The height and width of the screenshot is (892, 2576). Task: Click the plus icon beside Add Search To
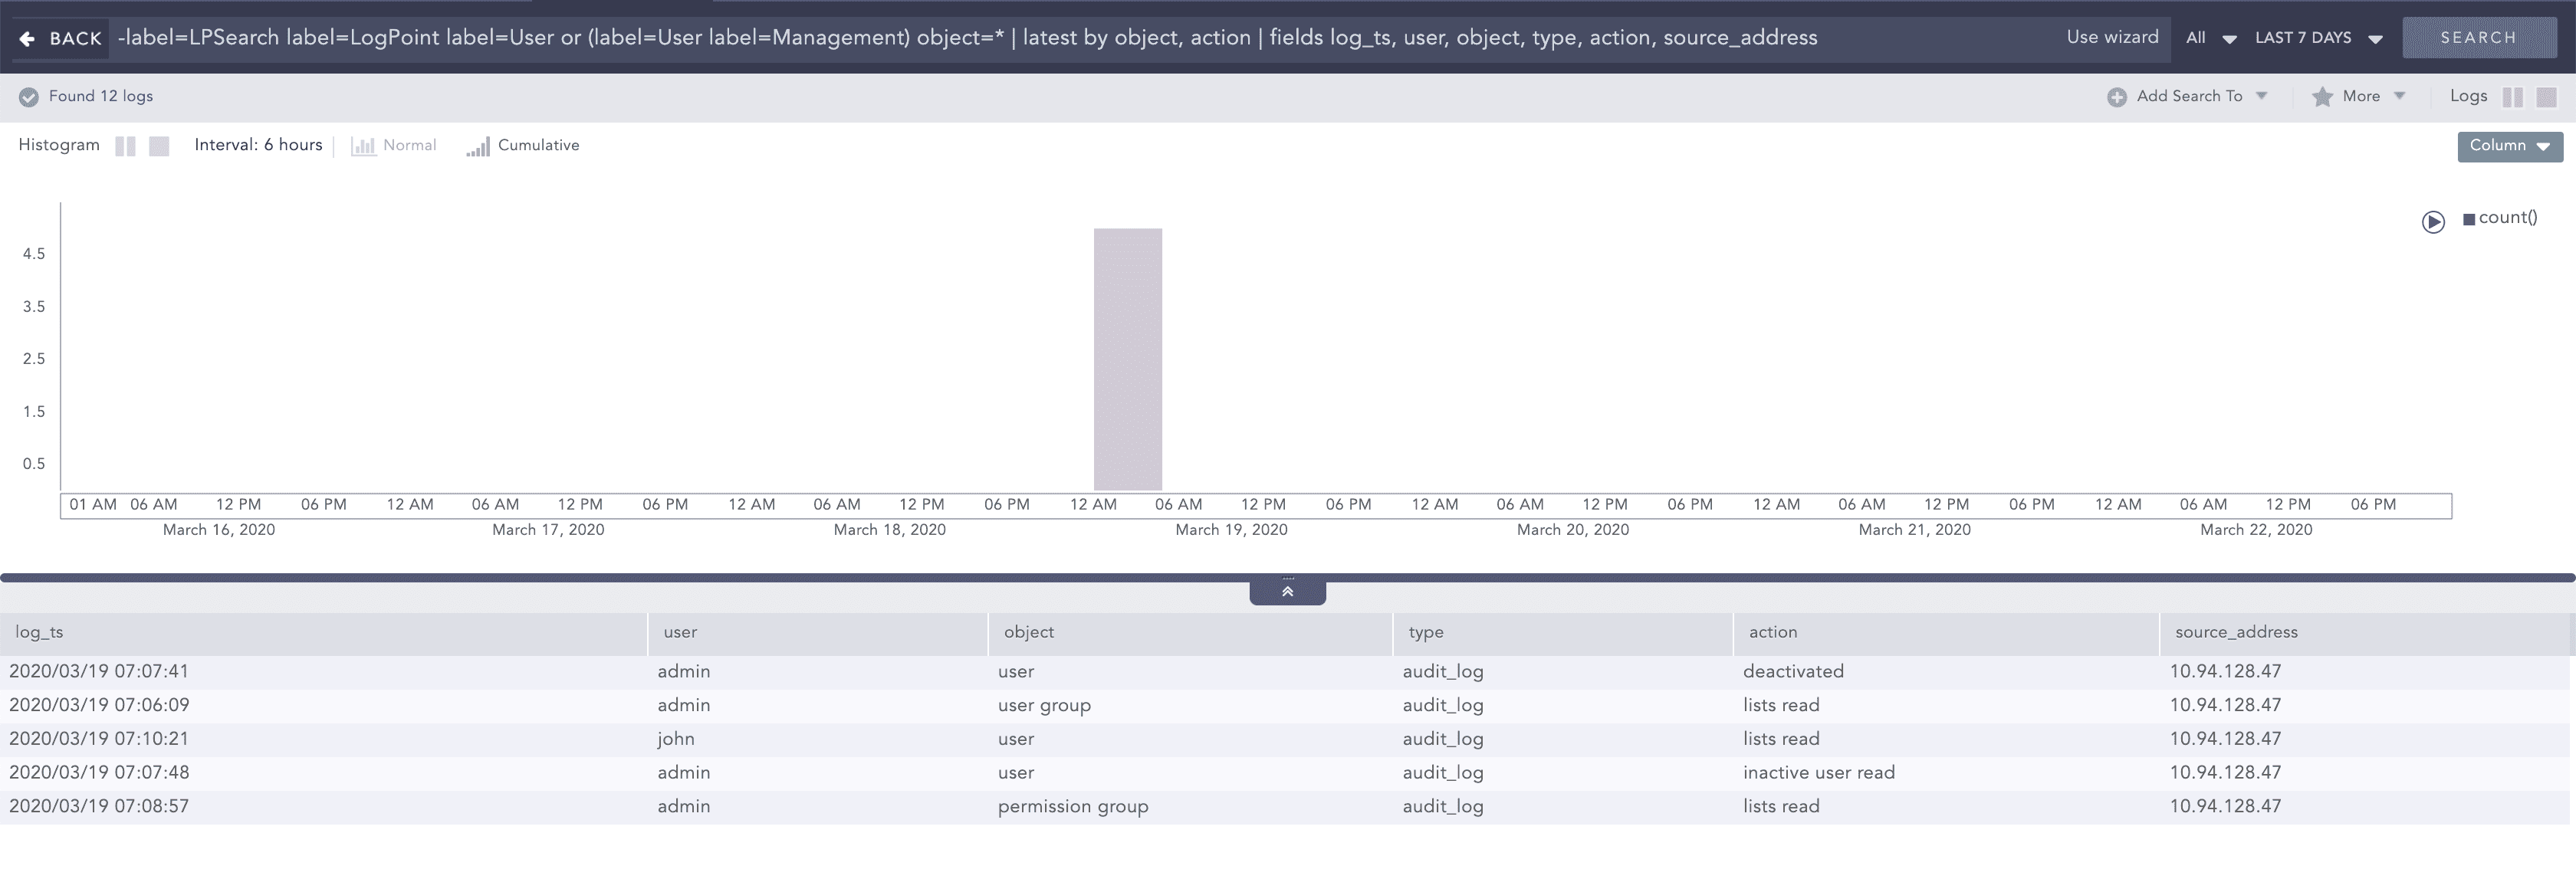[2117, 96]
